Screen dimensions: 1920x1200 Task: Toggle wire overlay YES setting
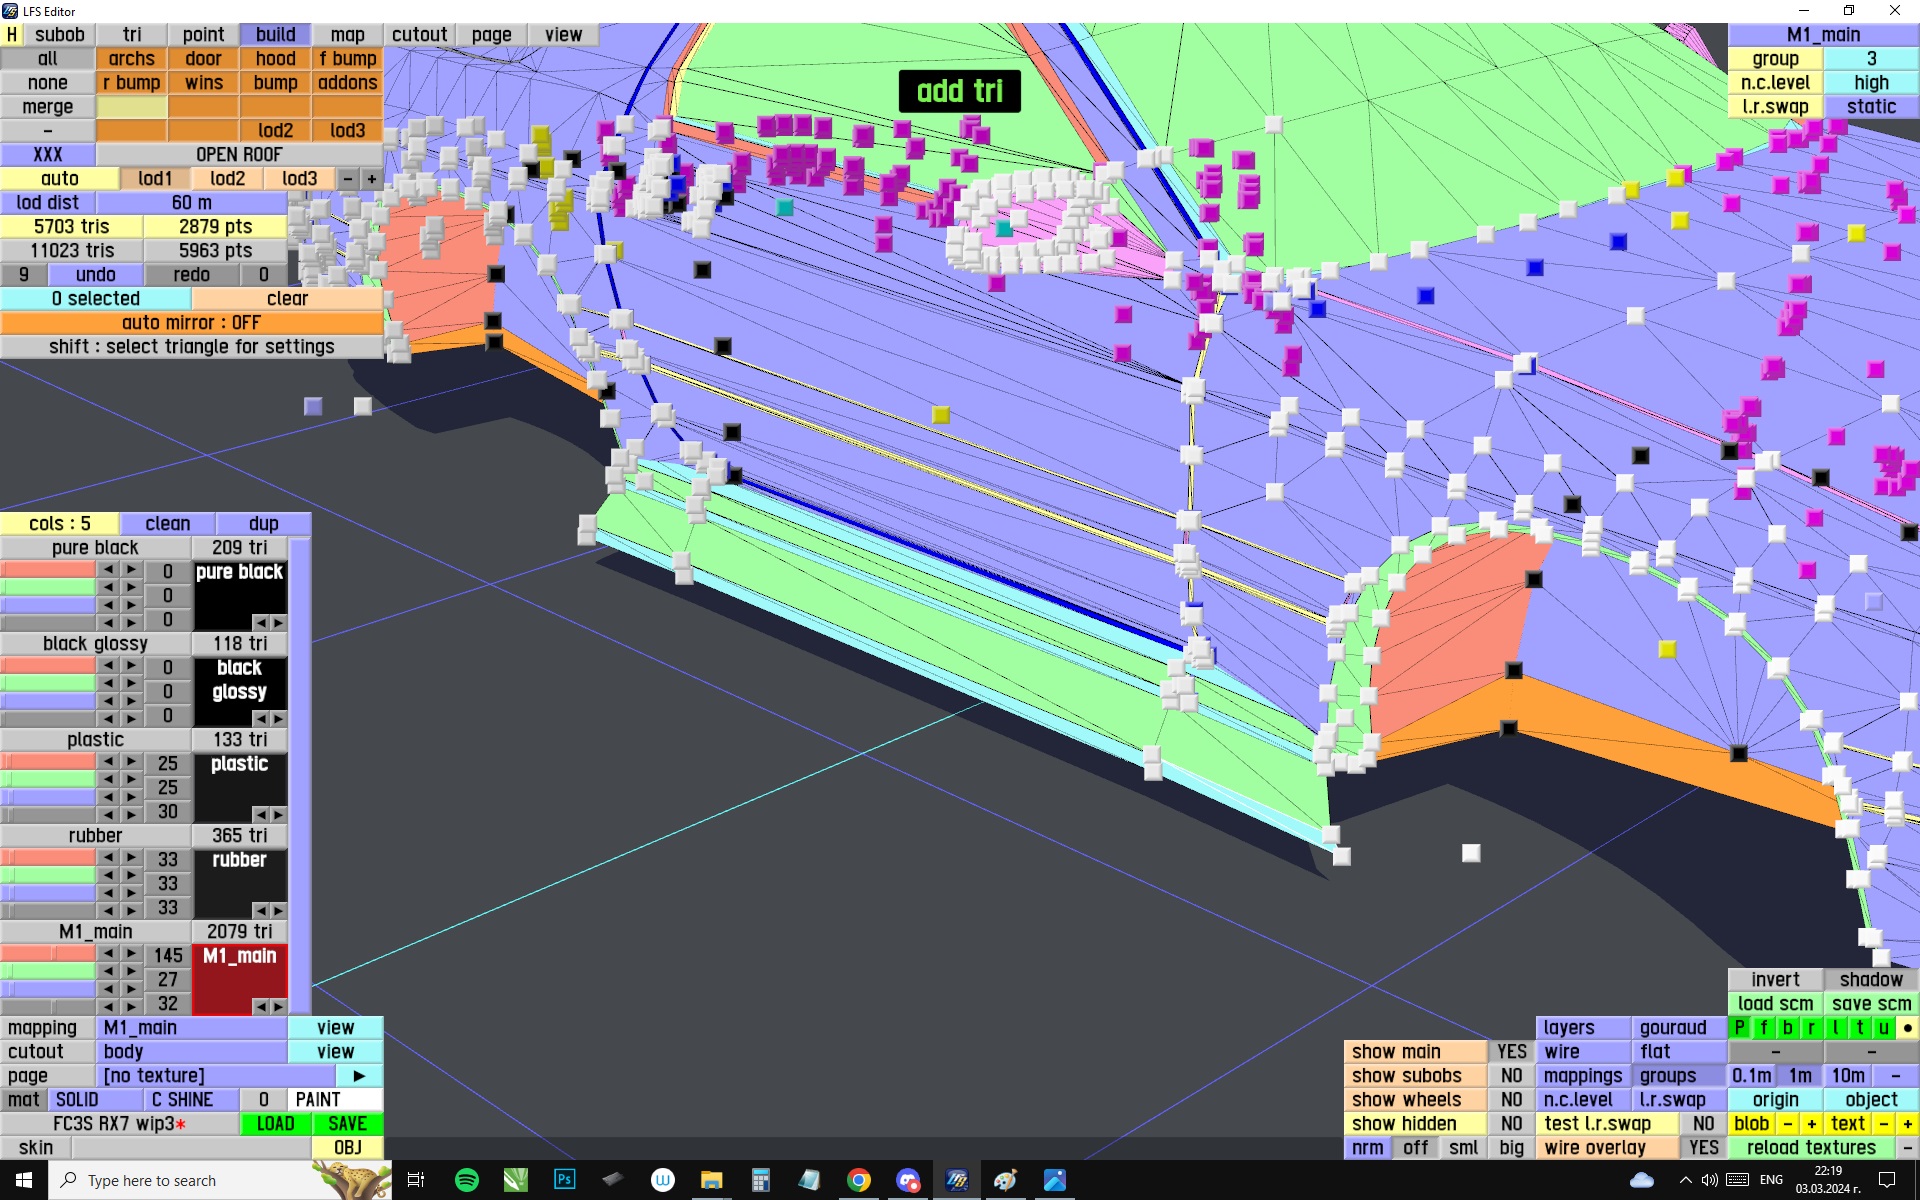(x=1703, y=1148)
